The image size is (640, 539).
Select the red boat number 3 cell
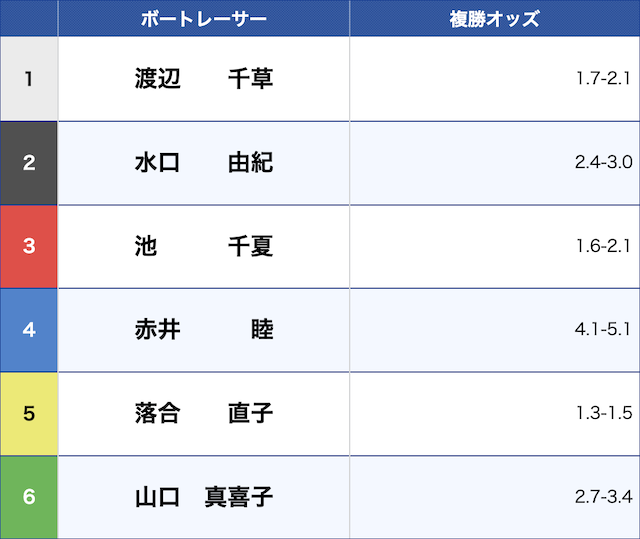coord(29,246)
